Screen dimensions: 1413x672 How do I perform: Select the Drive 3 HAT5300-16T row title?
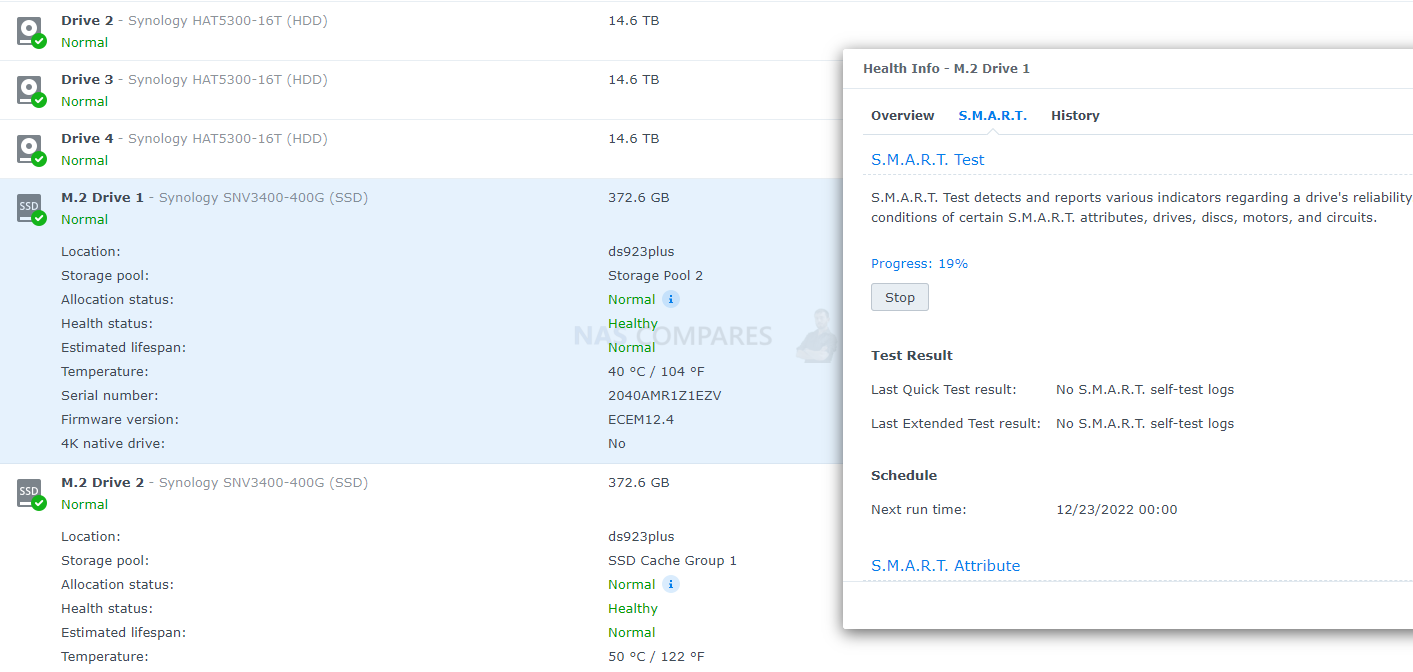[x=194, y=80]
